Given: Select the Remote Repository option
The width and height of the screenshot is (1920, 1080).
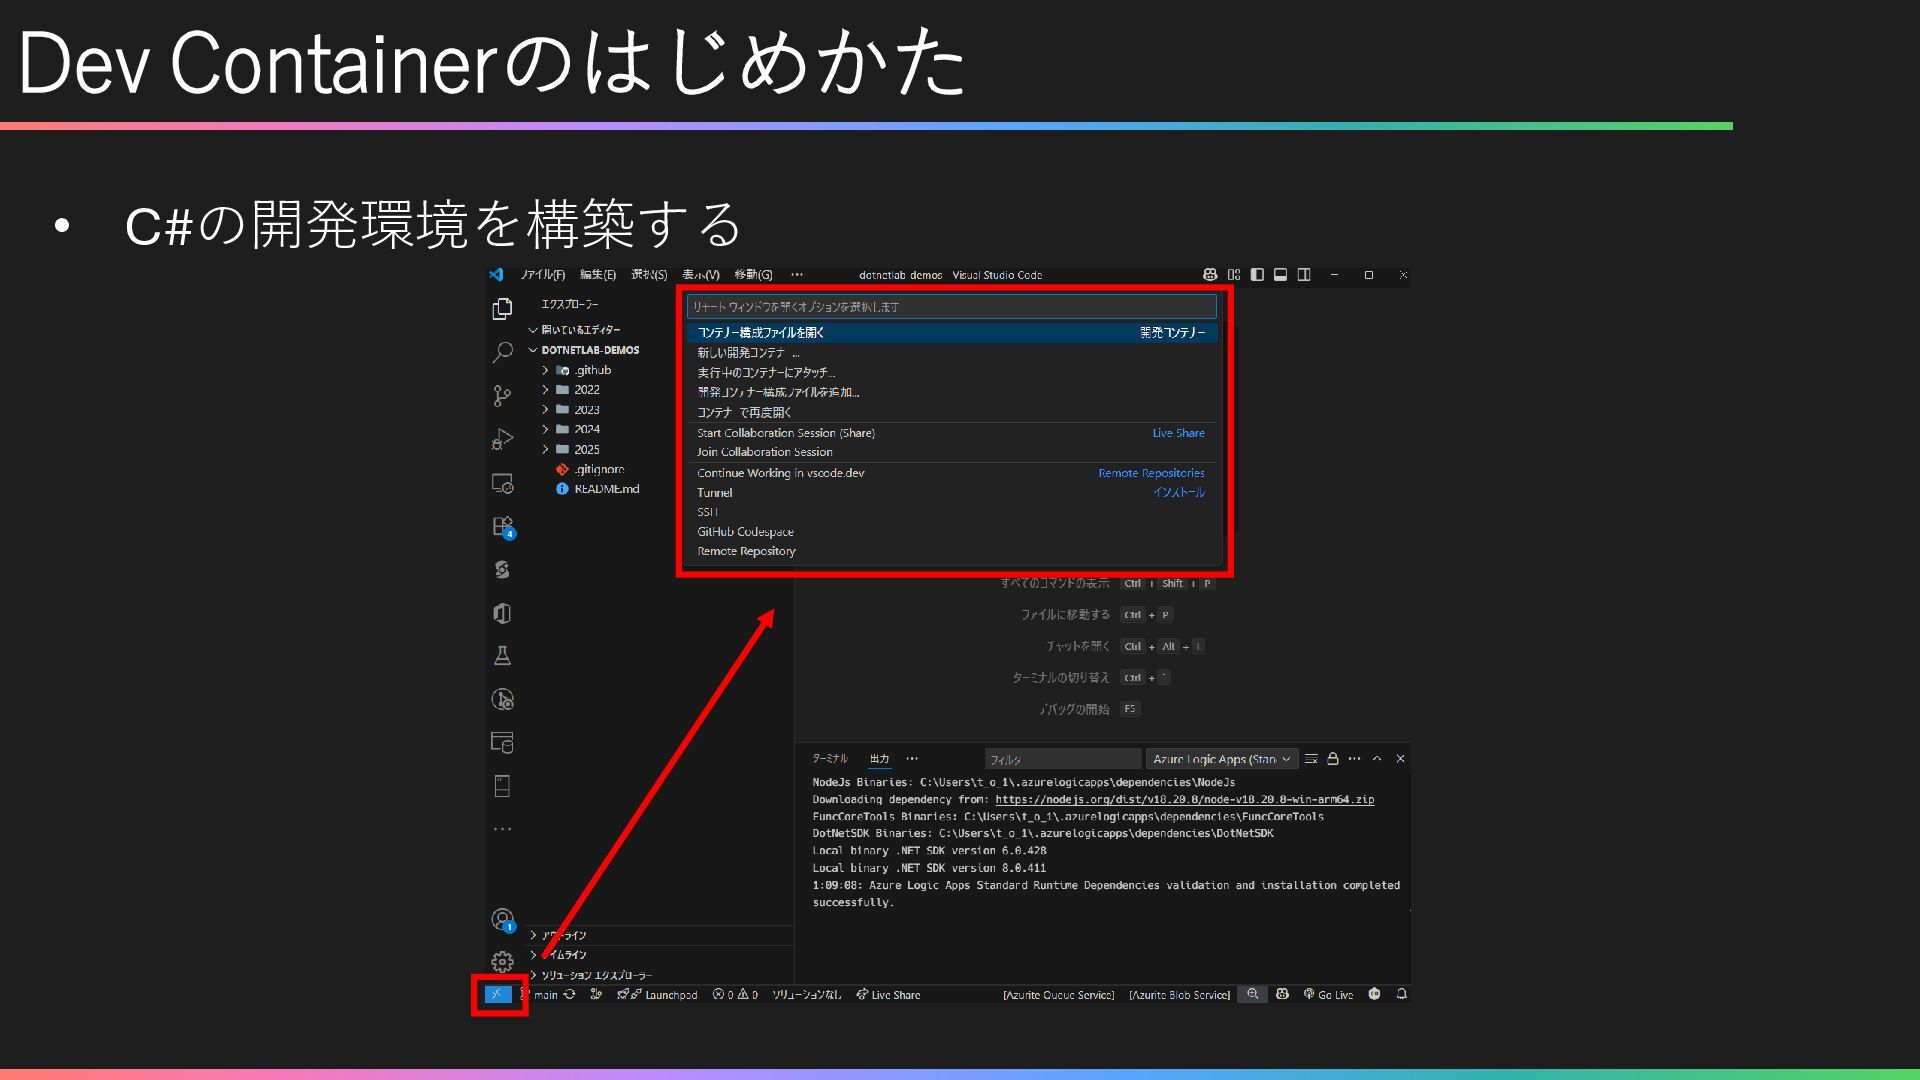Looking at the screenshot, I should click(952, 551).
